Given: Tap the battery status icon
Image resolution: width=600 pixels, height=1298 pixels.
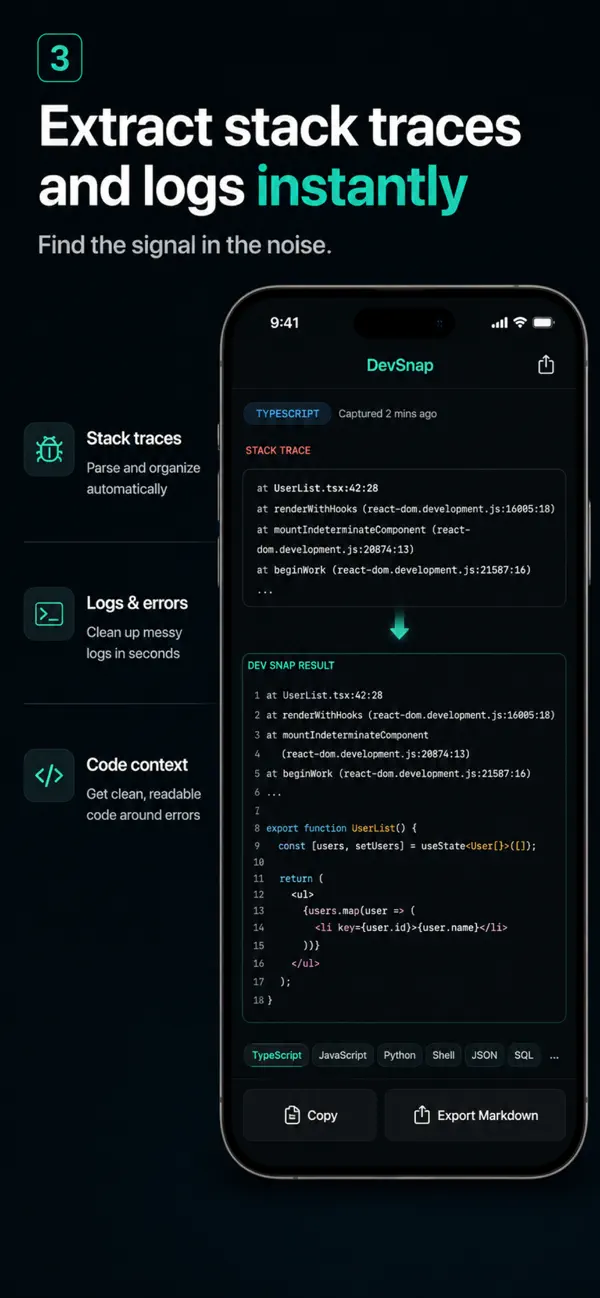Looking at the screenshot, I should click(544, 322).
